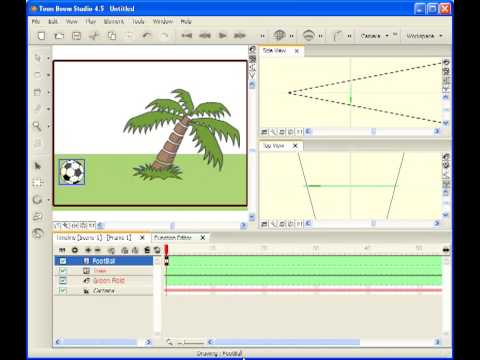Click the Copy icon in the toolbar

(112, 36)
